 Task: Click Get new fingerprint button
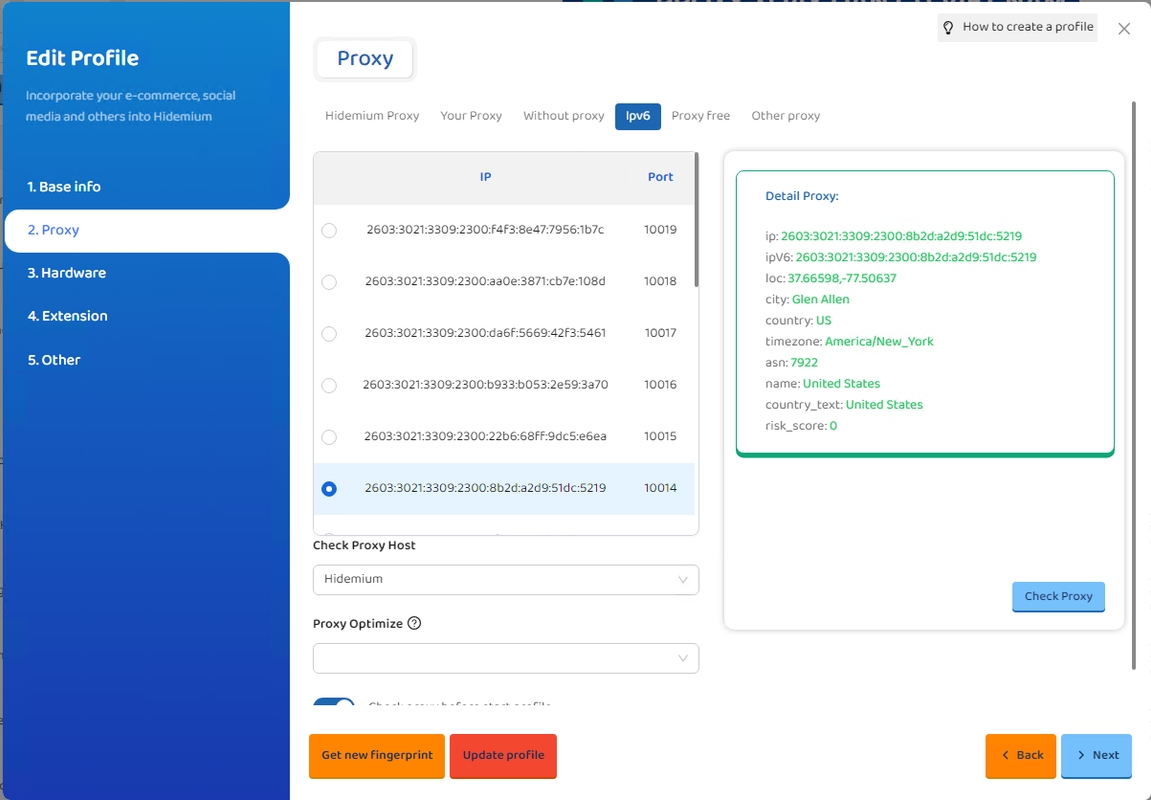click(377, 756)
